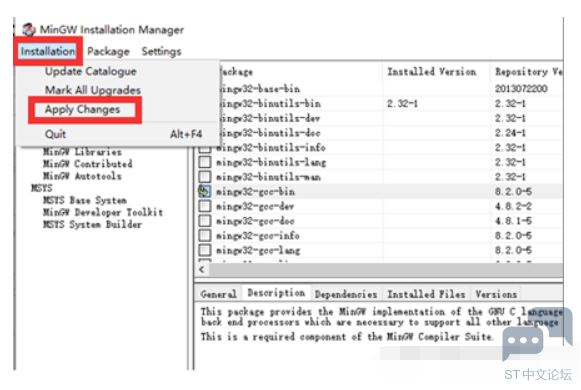This screenshot has height=390, width=581.
Task: Switch to the General tab
Action: pyautogui.click(x=218, y=294)
